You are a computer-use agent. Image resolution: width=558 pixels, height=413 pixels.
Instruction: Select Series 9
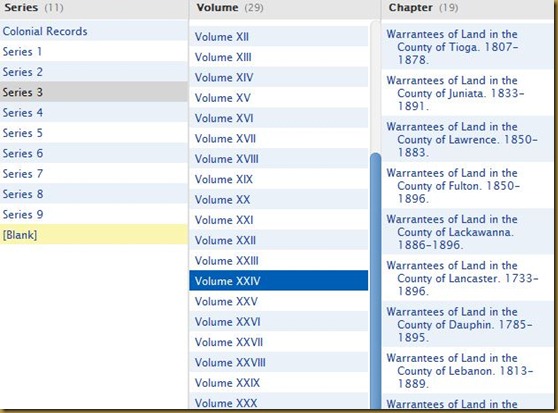tap(94, 214)
